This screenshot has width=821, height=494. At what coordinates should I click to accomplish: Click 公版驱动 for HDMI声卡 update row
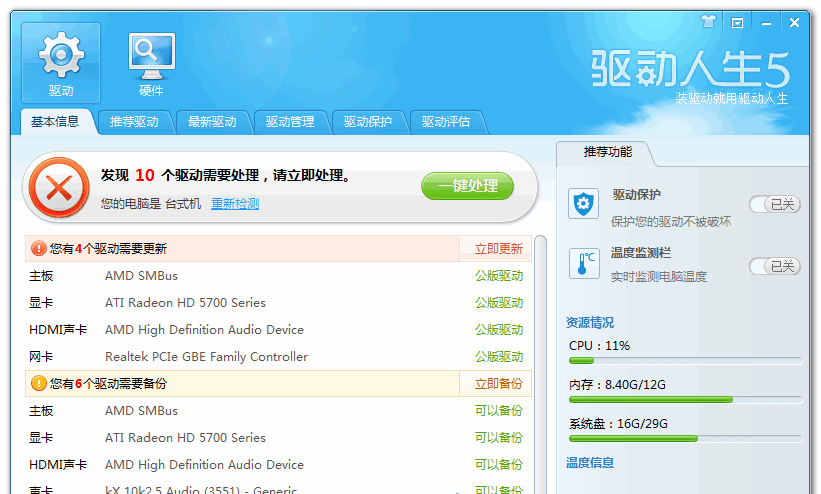498,330
